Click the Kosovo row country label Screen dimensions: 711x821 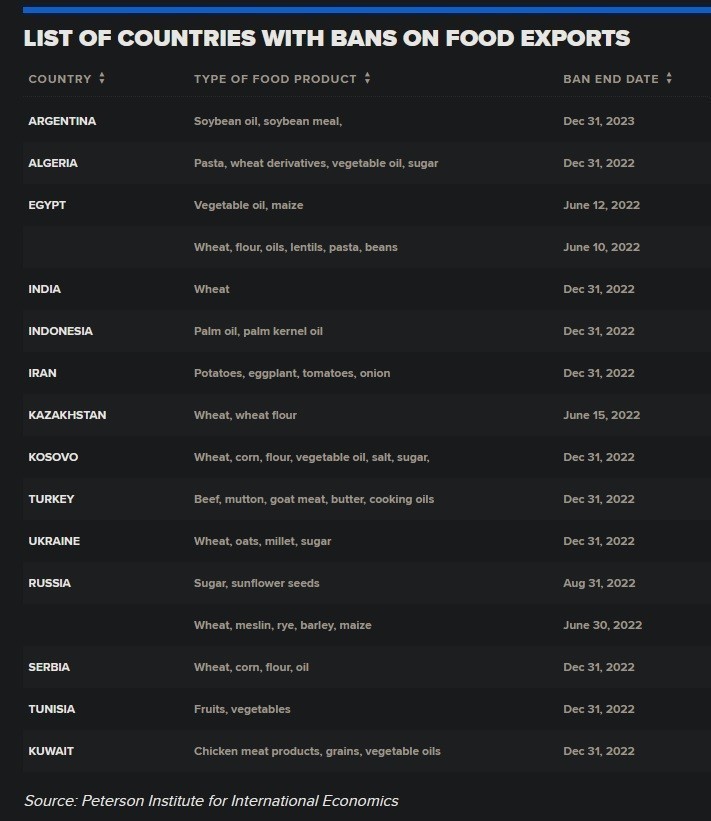(53, 457)
